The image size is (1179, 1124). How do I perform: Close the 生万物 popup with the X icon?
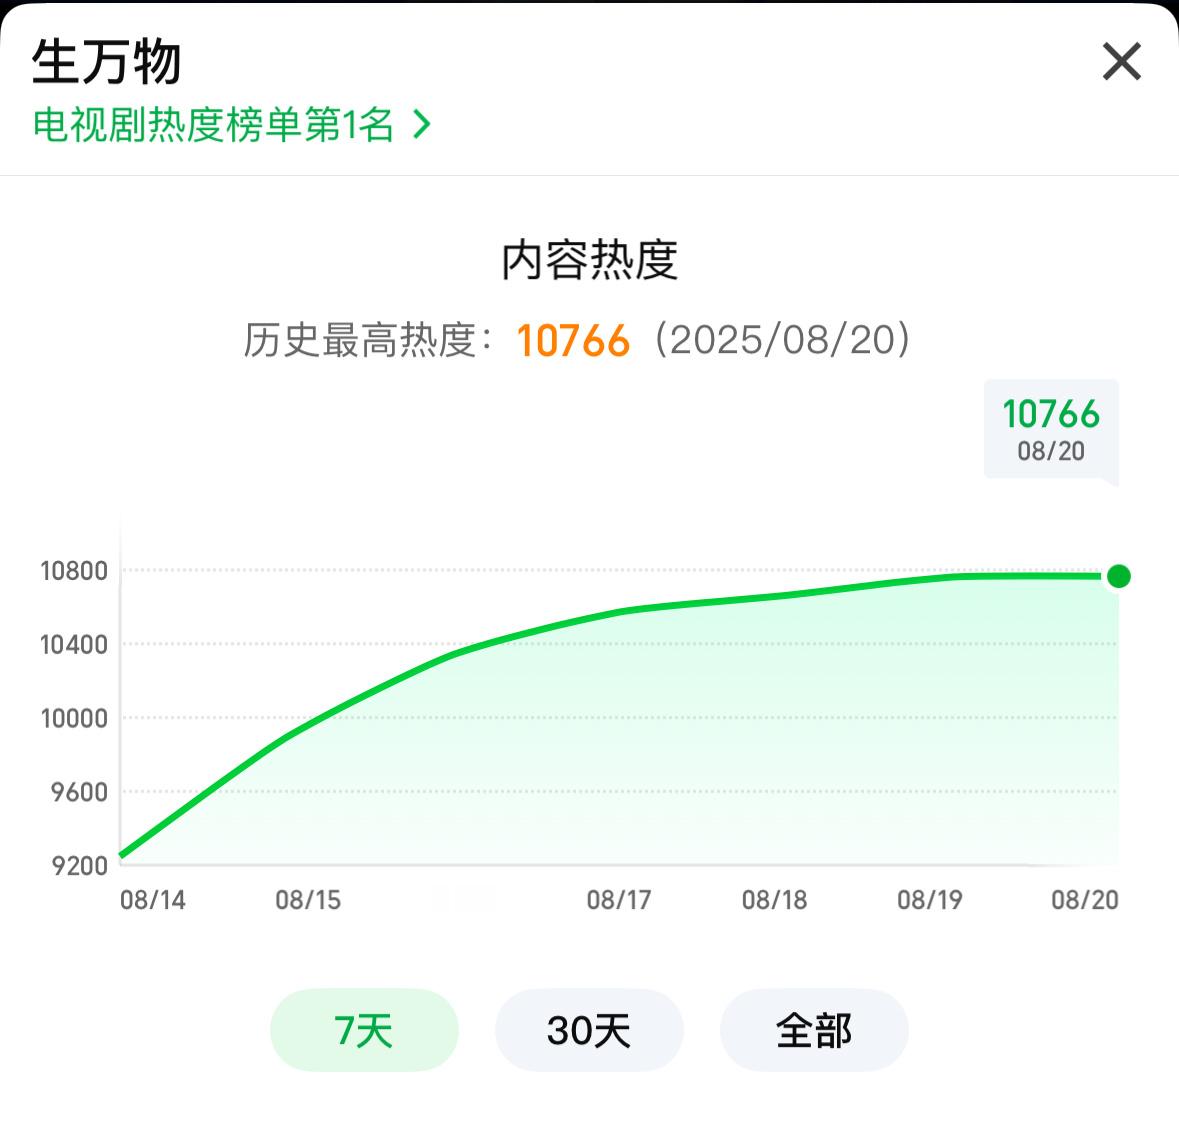(1122, 62)
